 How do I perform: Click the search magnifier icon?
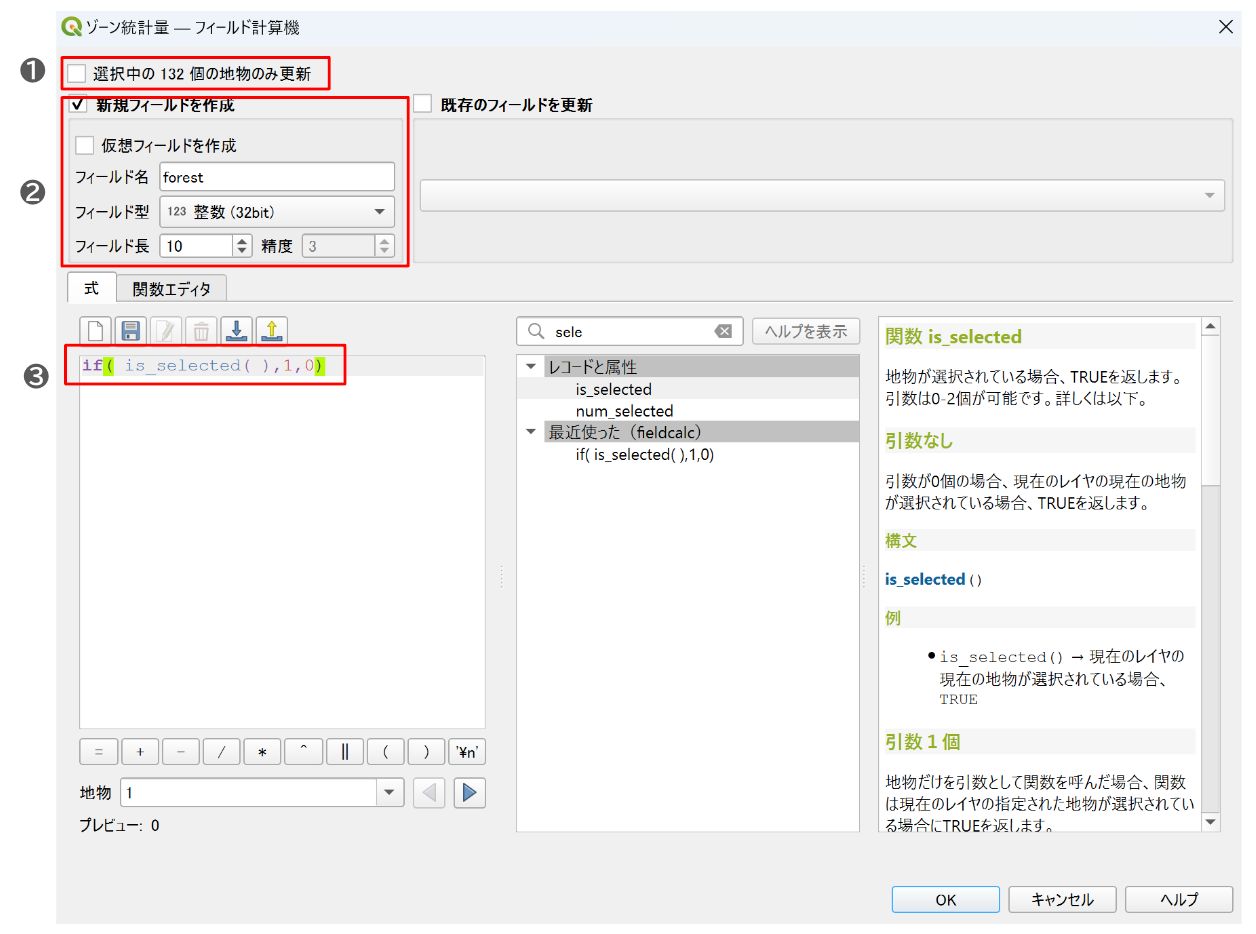(x=536, y=332)
